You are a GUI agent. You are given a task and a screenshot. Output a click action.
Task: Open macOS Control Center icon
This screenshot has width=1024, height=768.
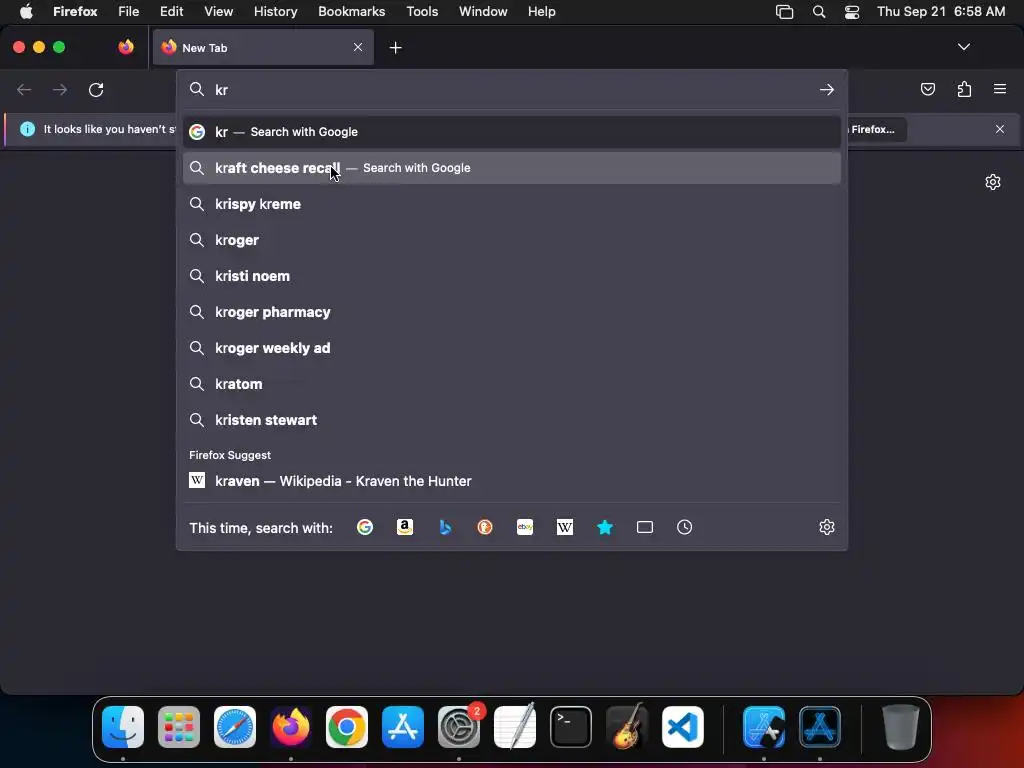point(852,12)
